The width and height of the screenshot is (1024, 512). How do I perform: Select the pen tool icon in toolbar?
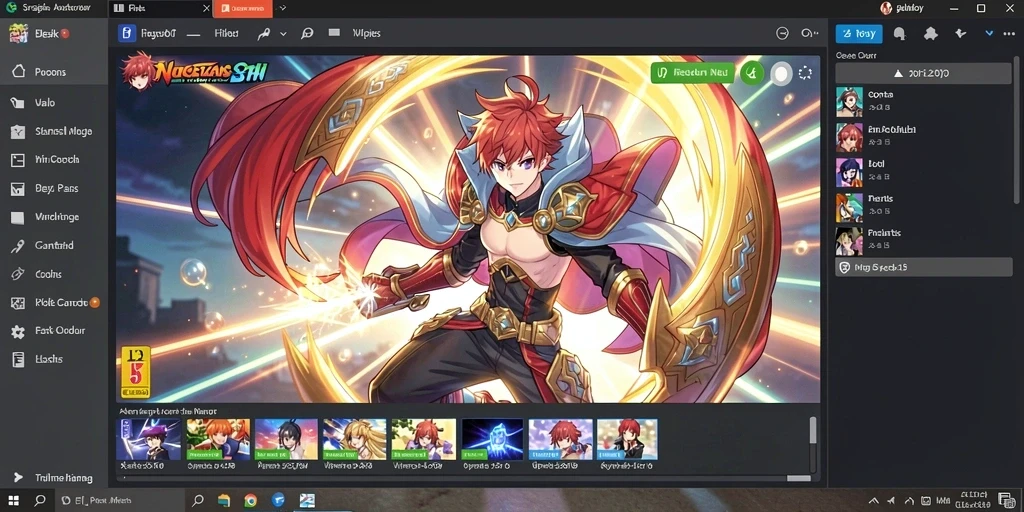(x=264, y=34)
